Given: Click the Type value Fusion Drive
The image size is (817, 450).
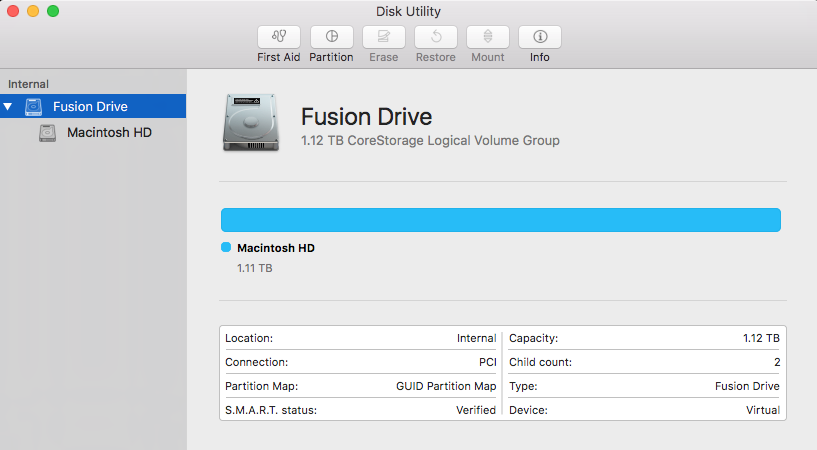Looking at the screenshot, I should pos(747,386).
